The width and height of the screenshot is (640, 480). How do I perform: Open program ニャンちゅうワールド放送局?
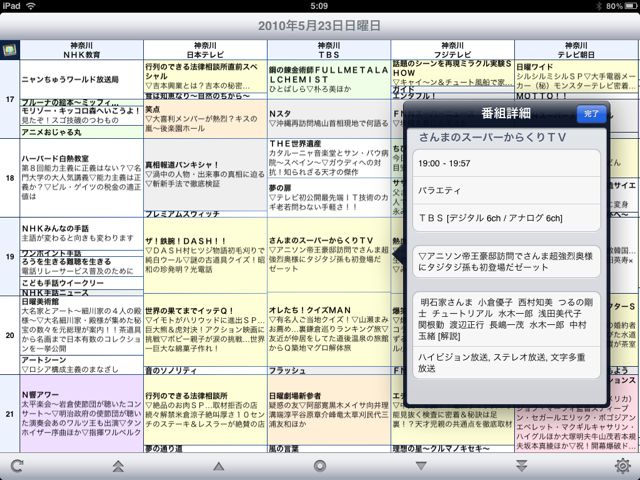82,80
